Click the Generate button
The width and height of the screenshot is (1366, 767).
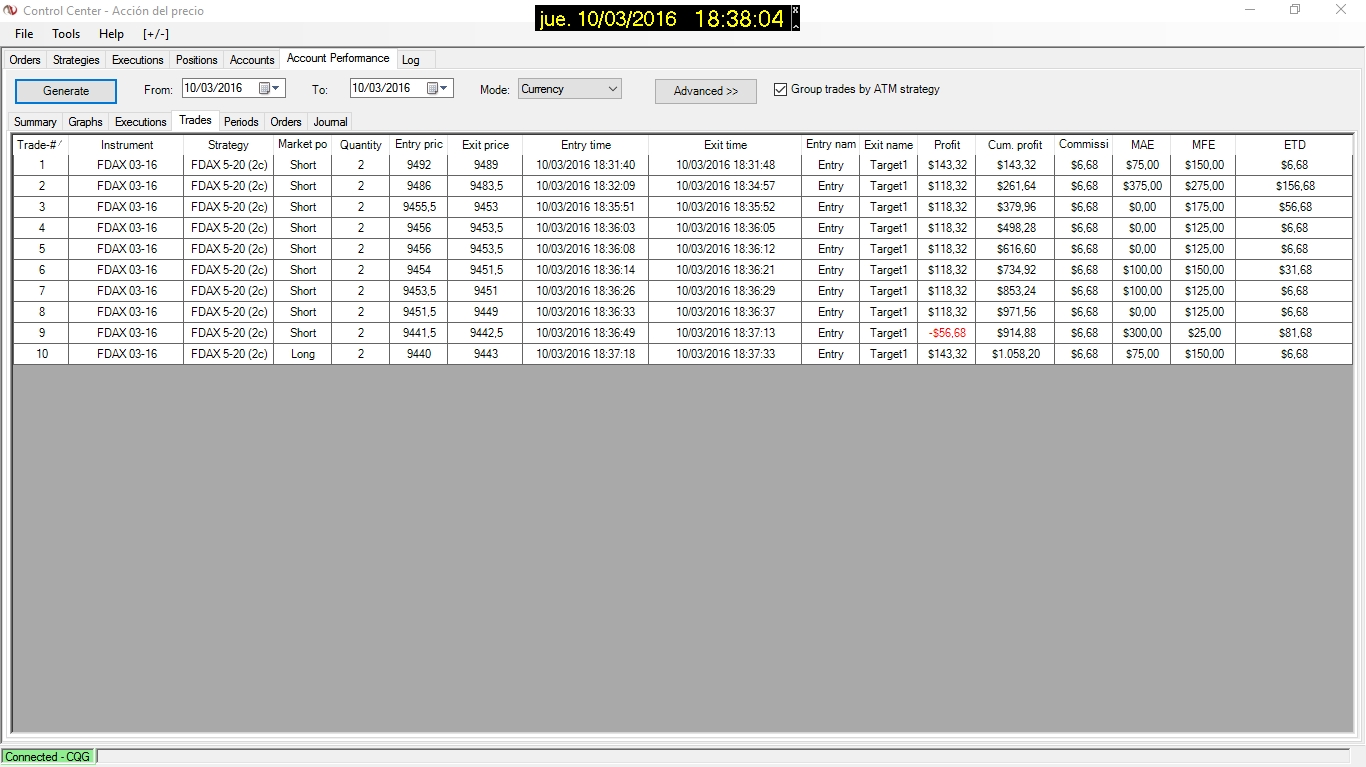click(x=66, y=91)
